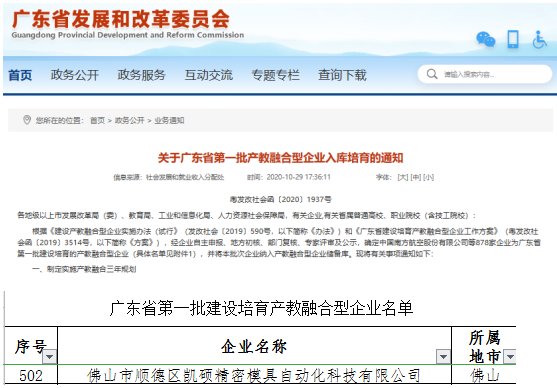Select table cell with company name row 502
Screen dimensions: 557x388
coord(254,375)
